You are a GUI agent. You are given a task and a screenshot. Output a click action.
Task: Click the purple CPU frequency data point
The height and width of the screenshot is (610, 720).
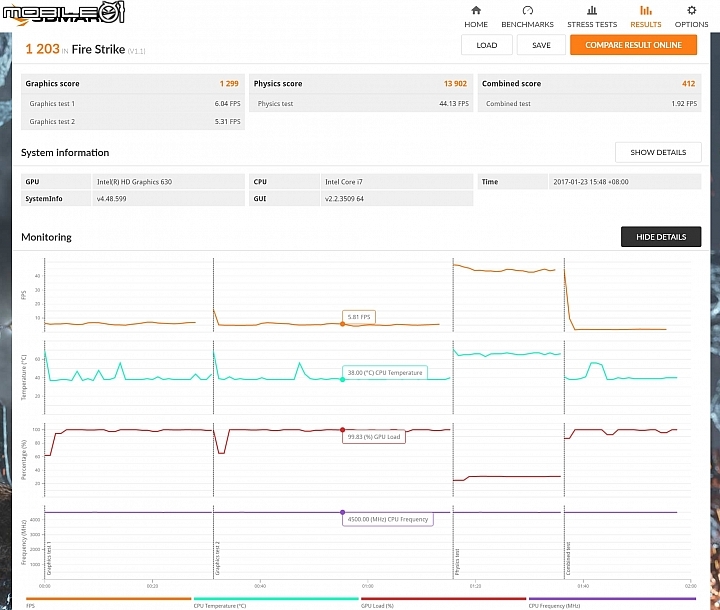pyautogui.click(x=343, y=512)
